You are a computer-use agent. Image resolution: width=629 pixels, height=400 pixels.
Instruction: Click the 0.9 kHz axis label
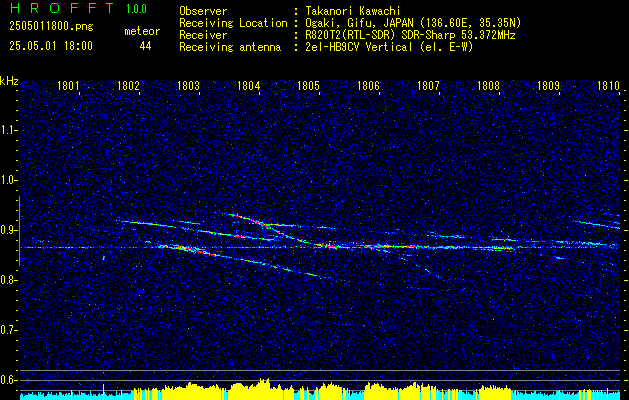8,230
